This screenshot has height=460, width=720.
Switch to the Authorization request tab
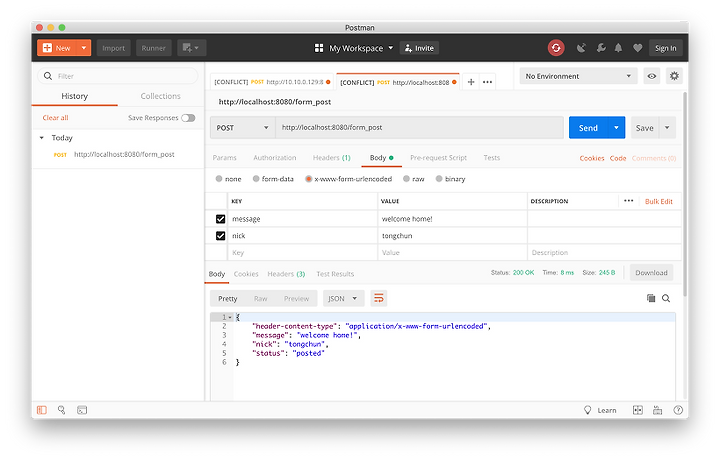[x=275, y=157]
